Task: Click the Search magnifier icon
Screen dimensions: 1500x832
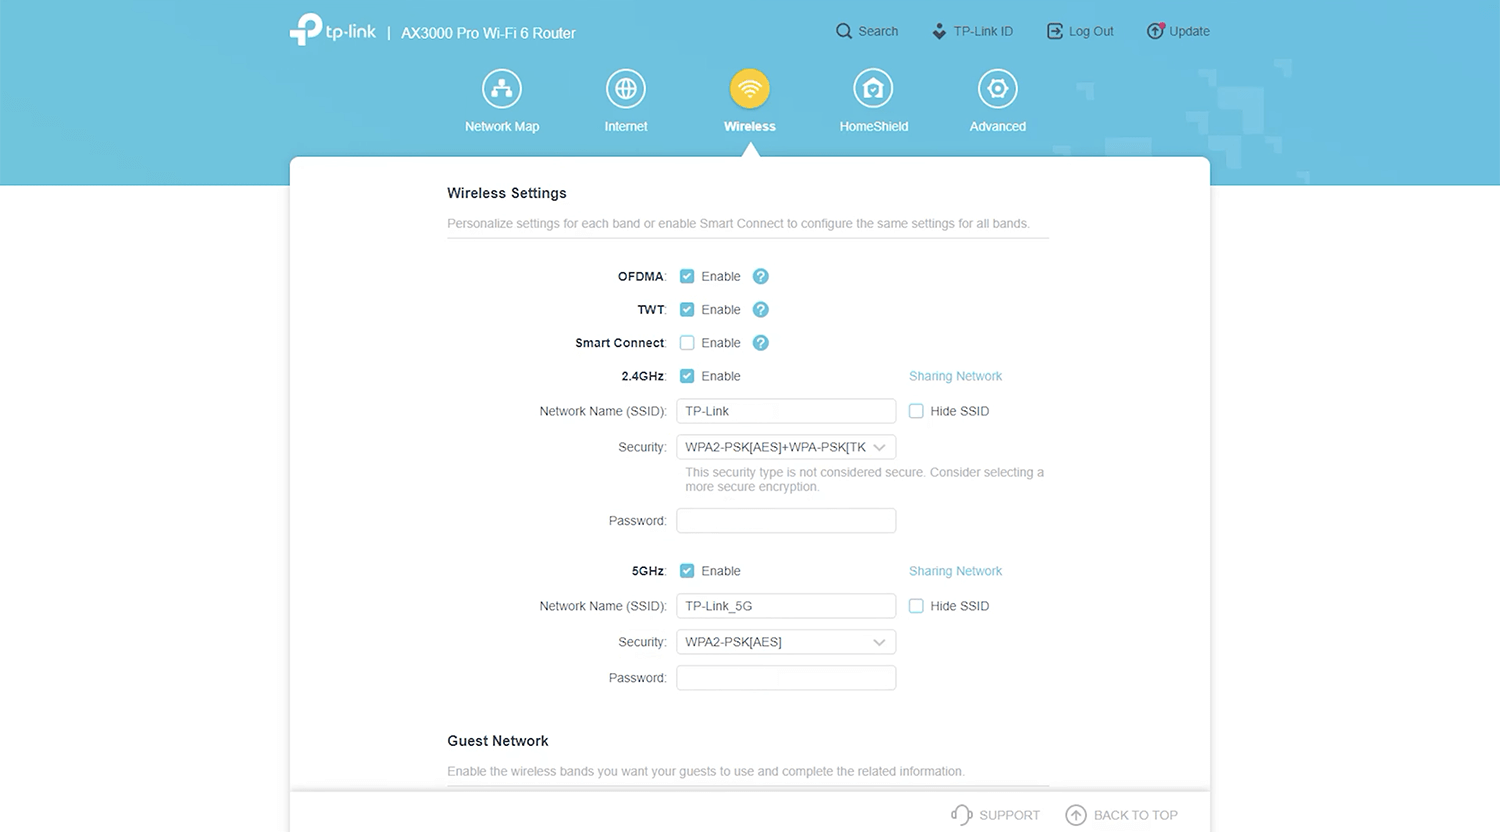Action: pyautogui.click(x=844, y=31)
